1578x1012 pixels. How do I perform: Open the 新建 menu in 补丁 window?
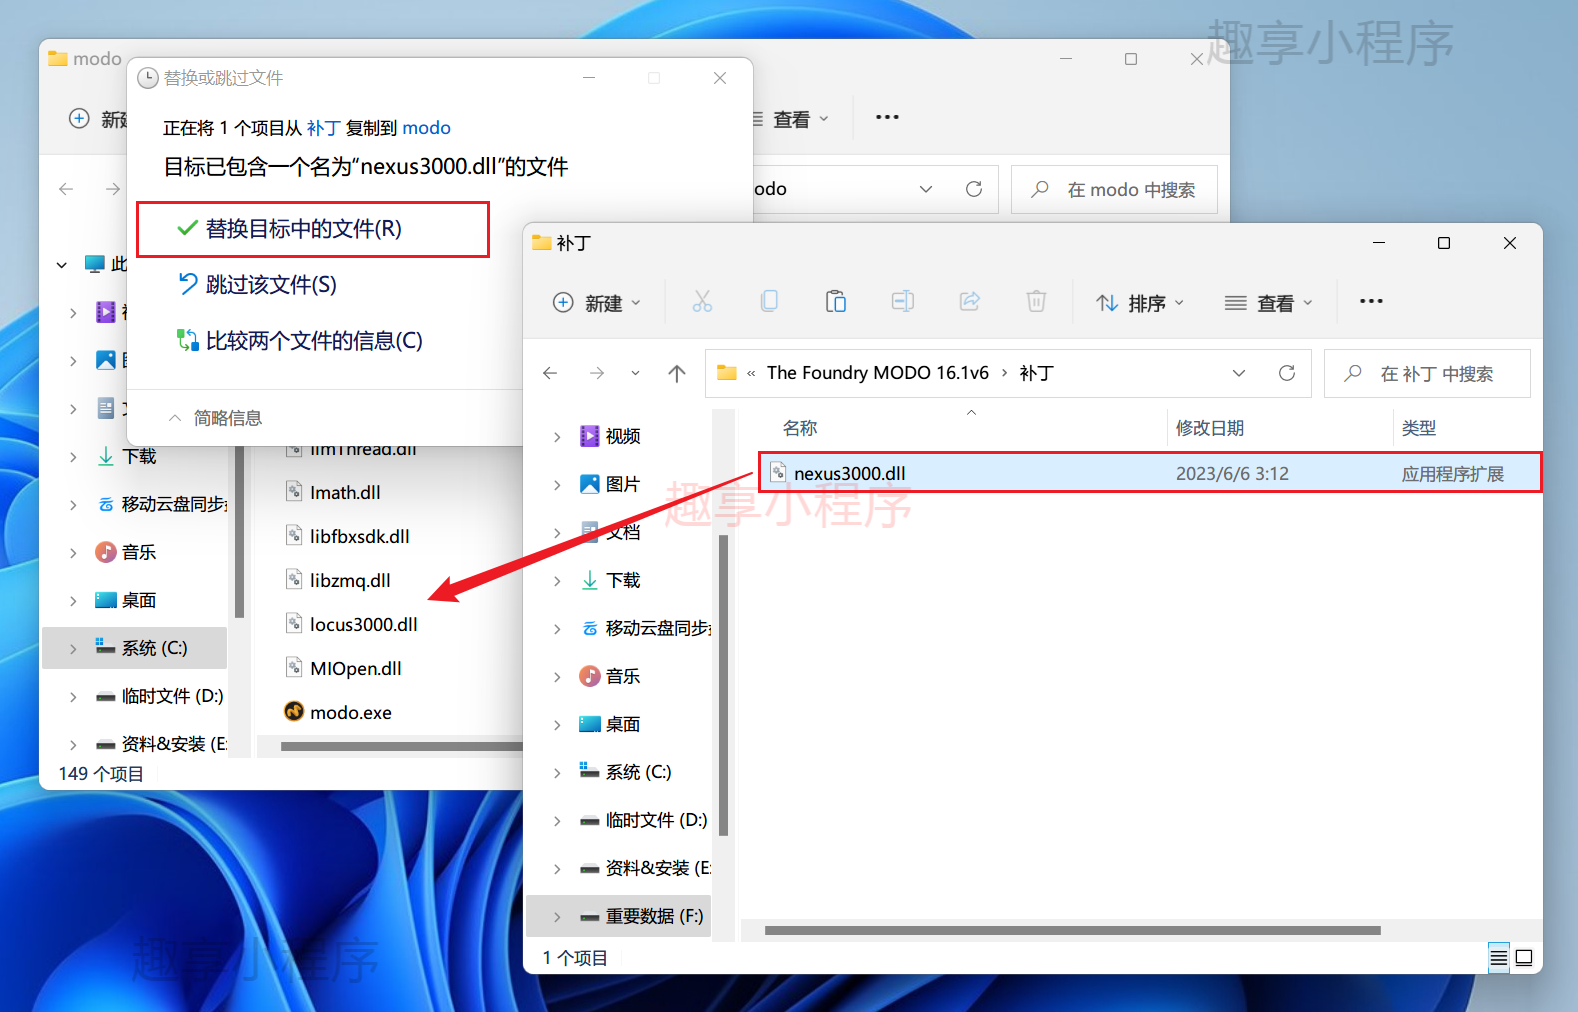tap(597, 303)
